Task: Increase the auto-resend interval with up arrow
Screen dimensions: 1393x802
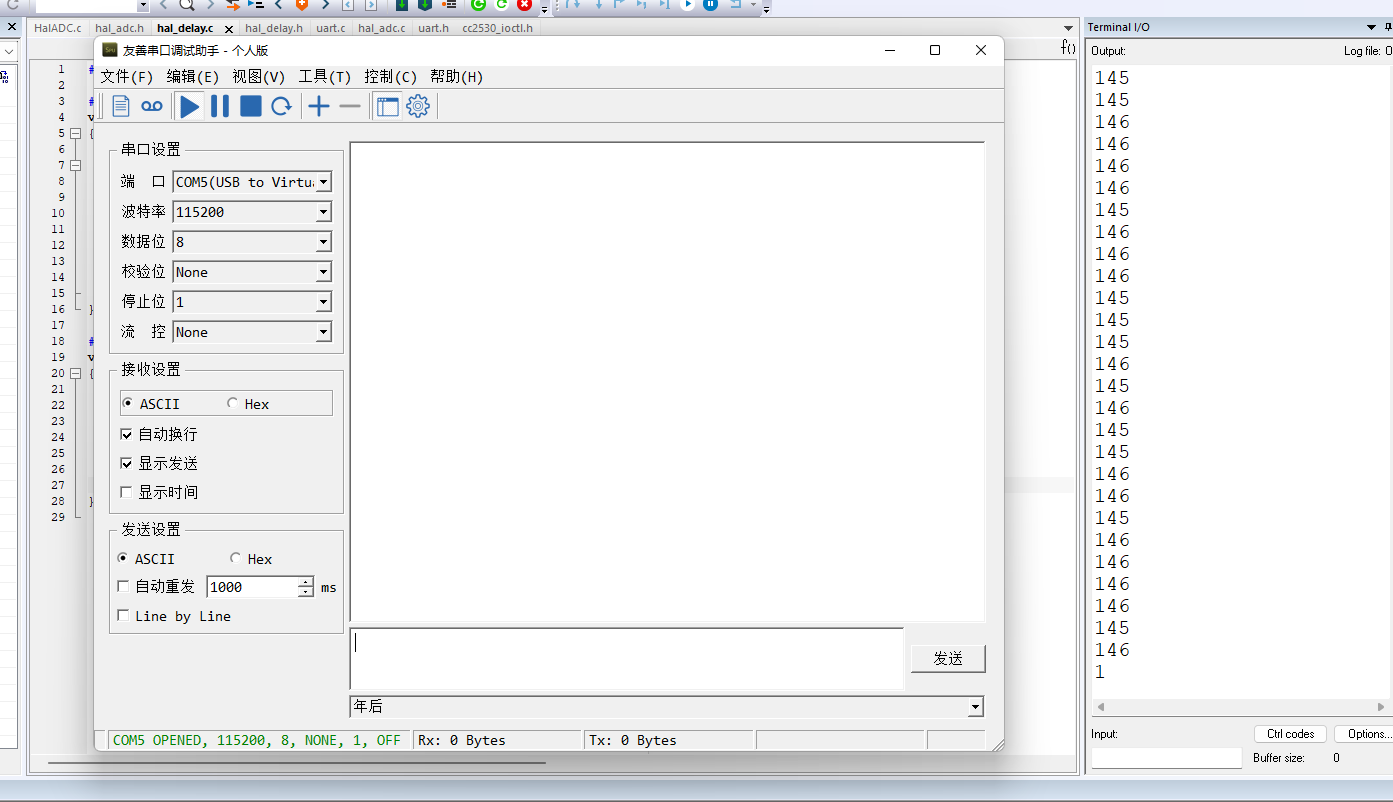Action: tap(306, 582)
